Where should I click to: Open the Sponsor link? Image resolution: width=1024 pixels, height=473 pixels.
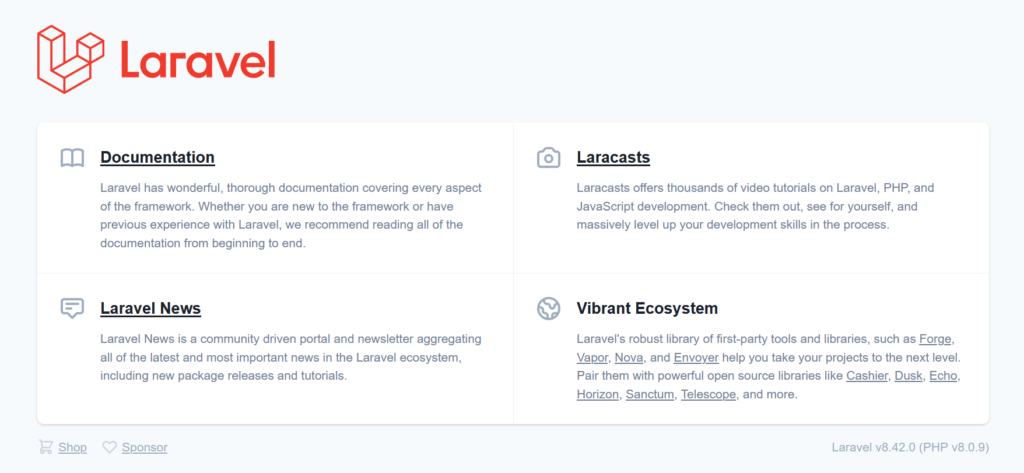pyautogui.click(x=144, y=448)
